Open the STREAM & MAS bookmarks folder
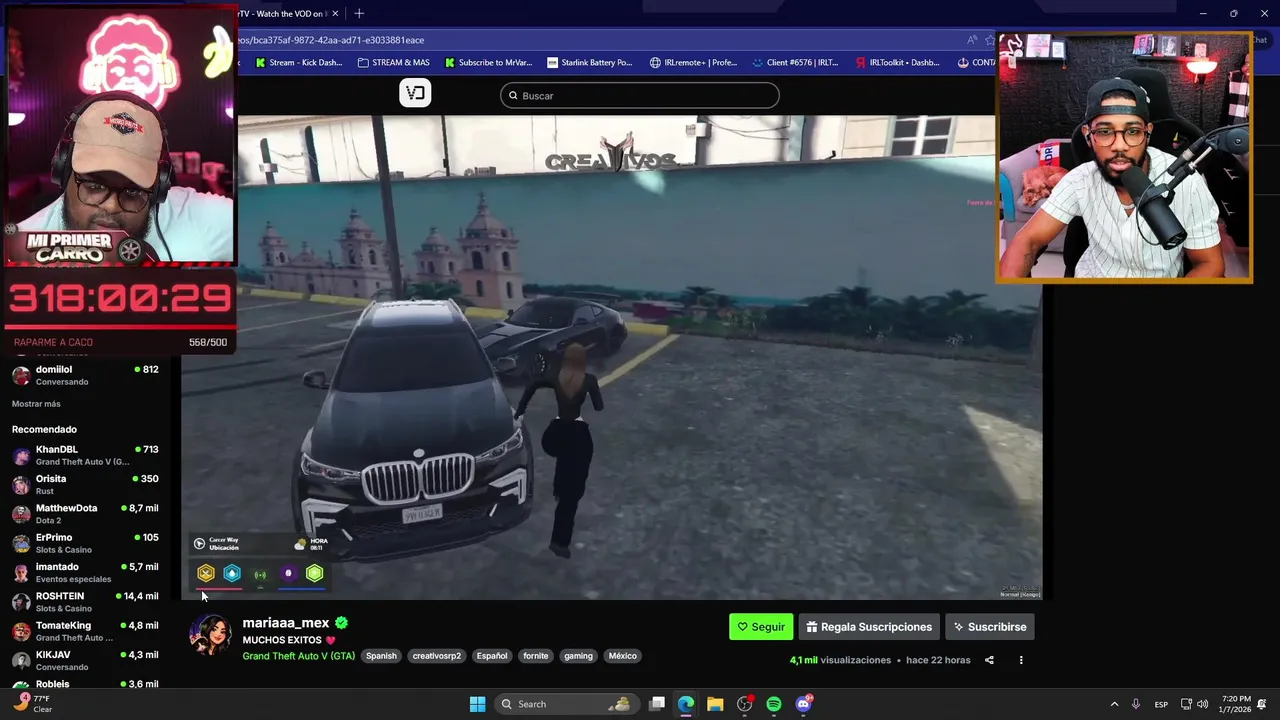 [394, 62]
